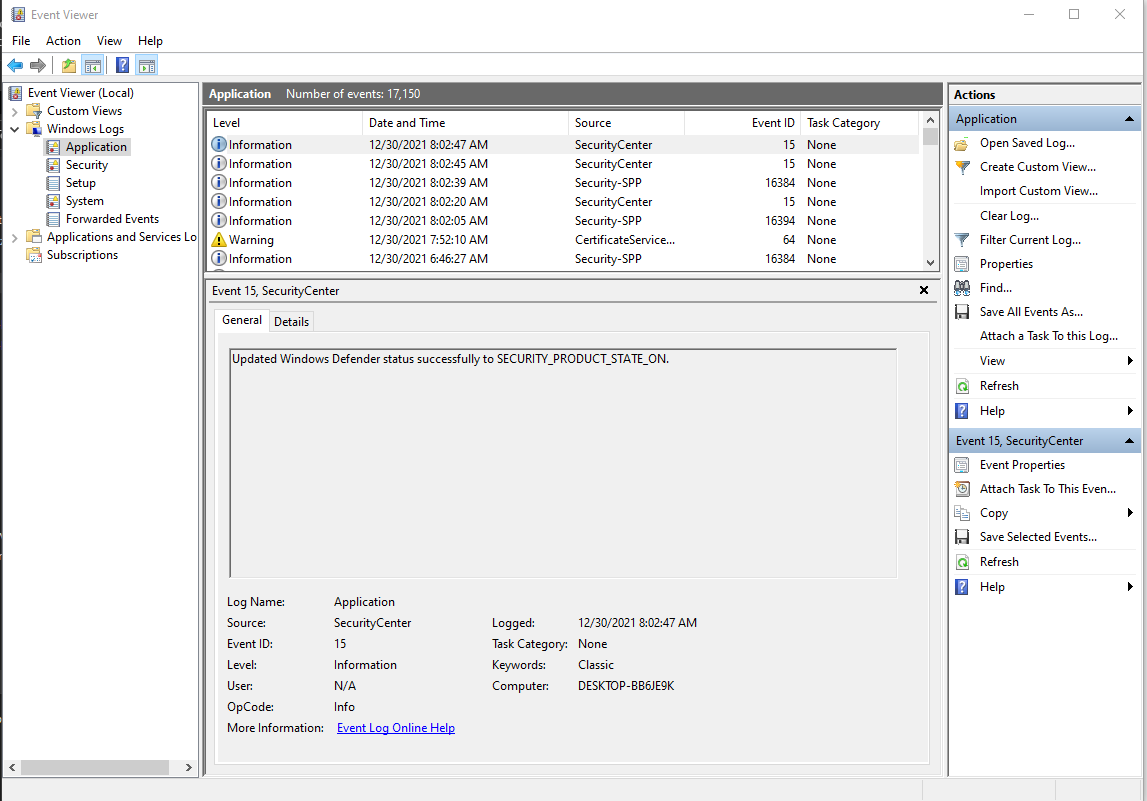The height and width of the screenshot is (801, 1147).
Task: Click the blue Help question mark in toolbar
Action: point(122,64)
